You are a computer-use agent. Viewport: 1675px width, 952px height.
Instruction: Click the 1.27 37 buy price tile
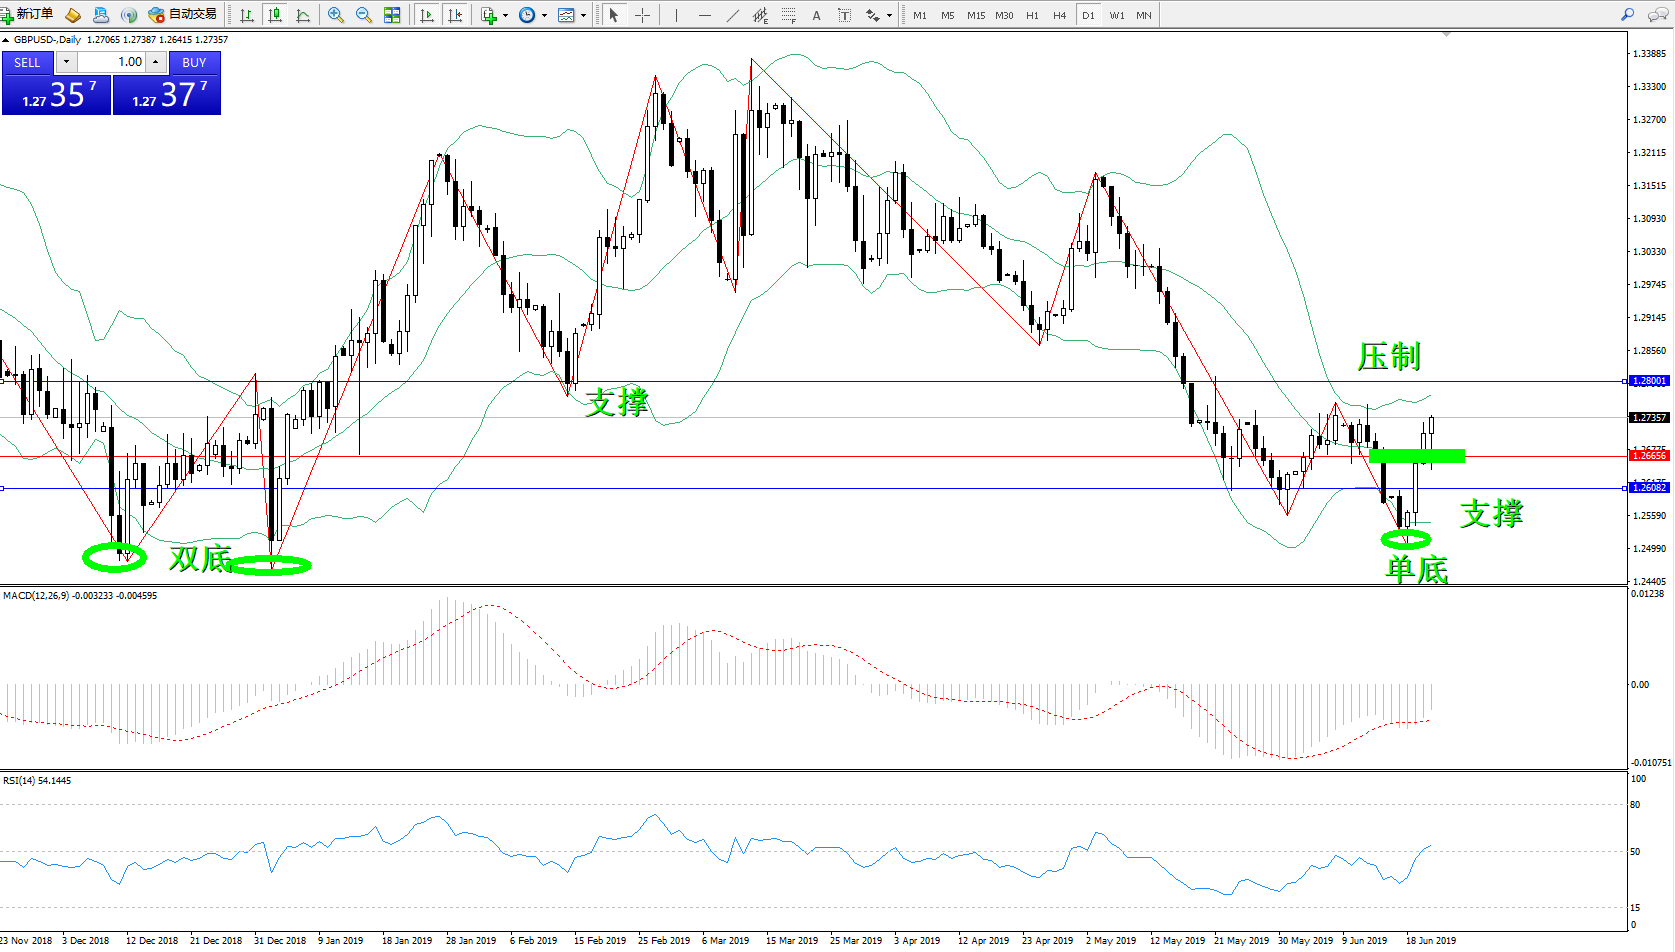pyautogui.click(x=167, y=95)
